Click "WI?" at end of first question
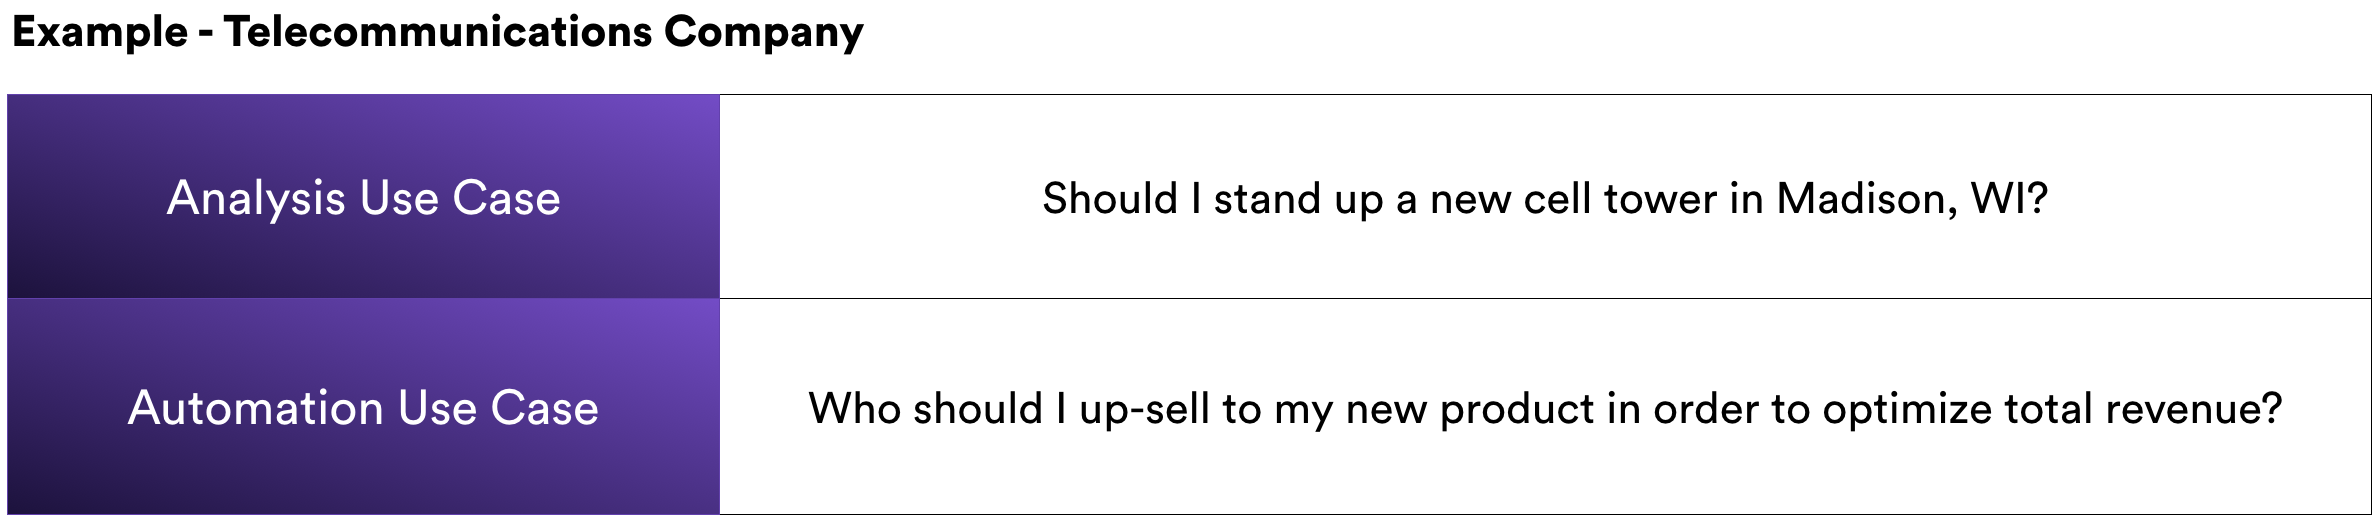 2010,198
